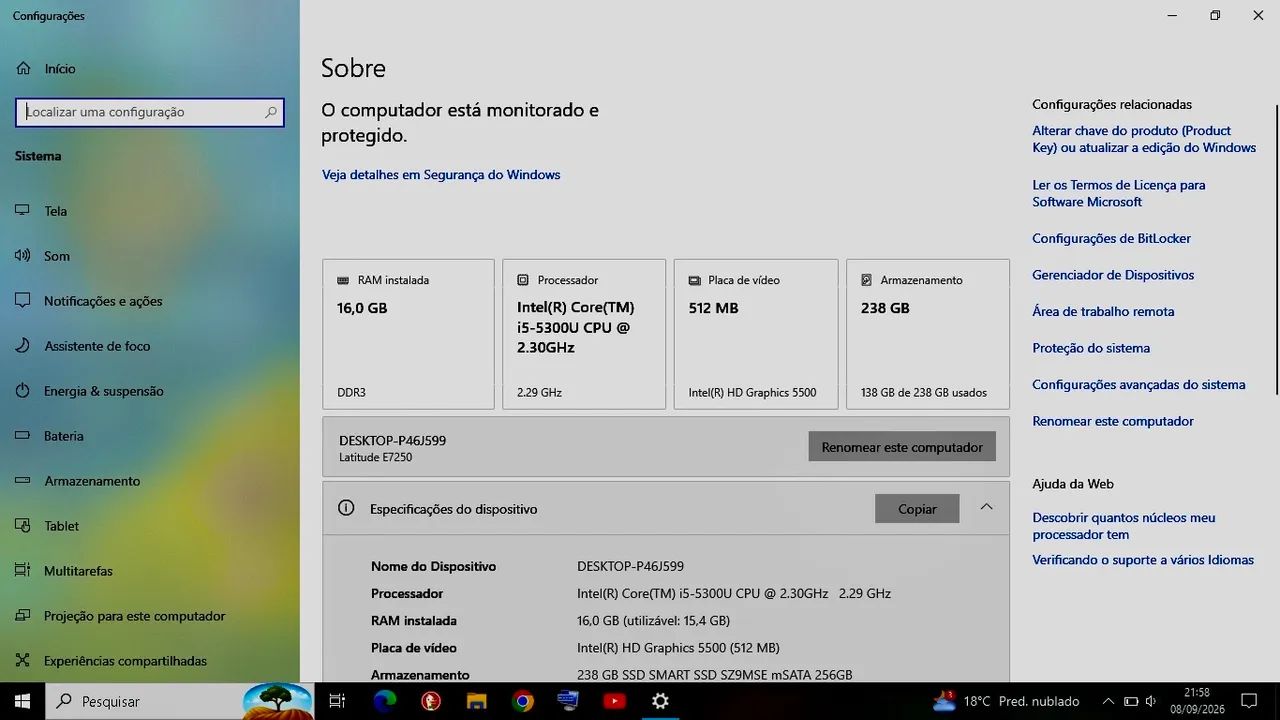Click RAM instalada 16,0 GB (utilizável: 15,4 GB)
The image size is (1280, 720).
click(653, 620)
